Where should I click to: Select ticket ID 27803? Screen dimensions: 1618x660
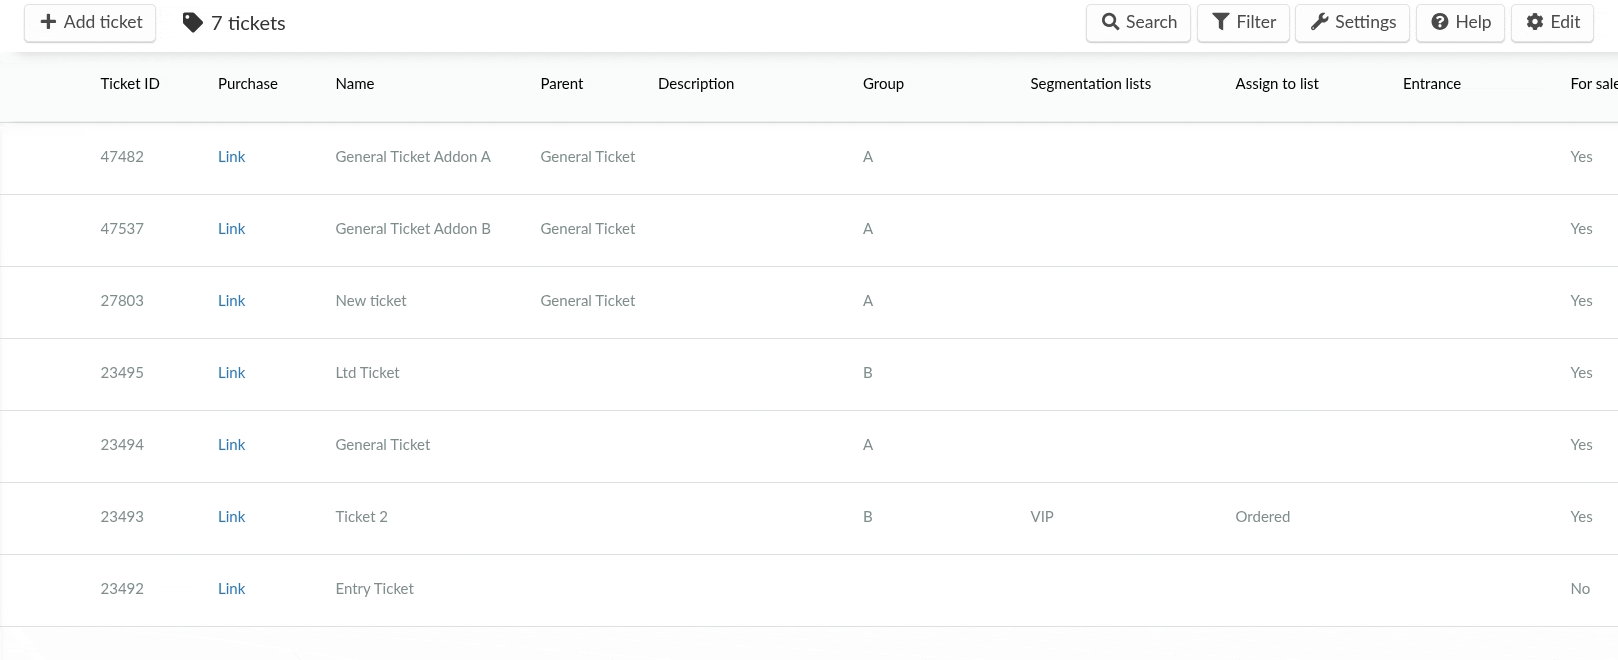122,301
